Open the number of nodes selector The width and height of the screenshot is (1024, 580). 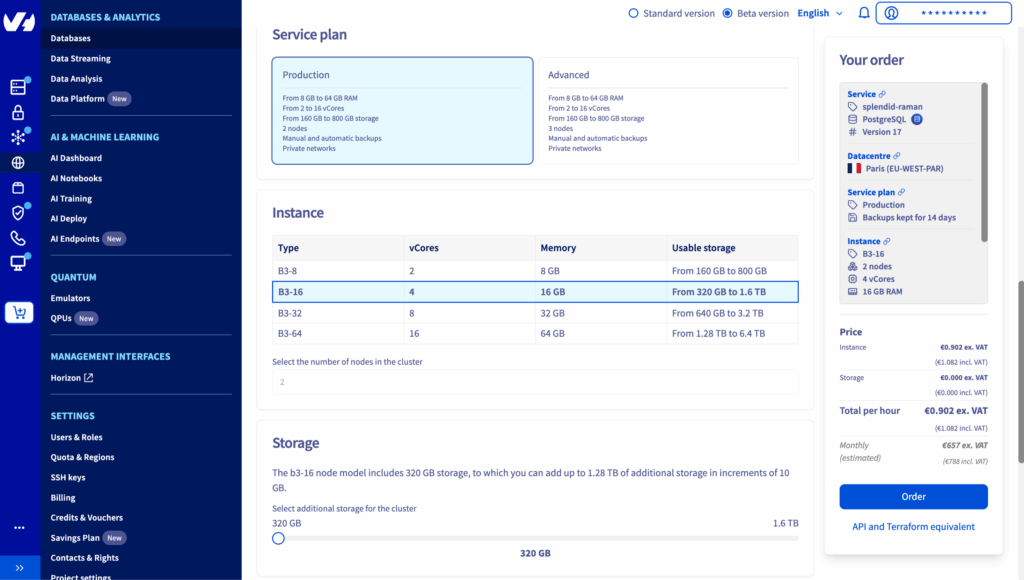point(535,382)
